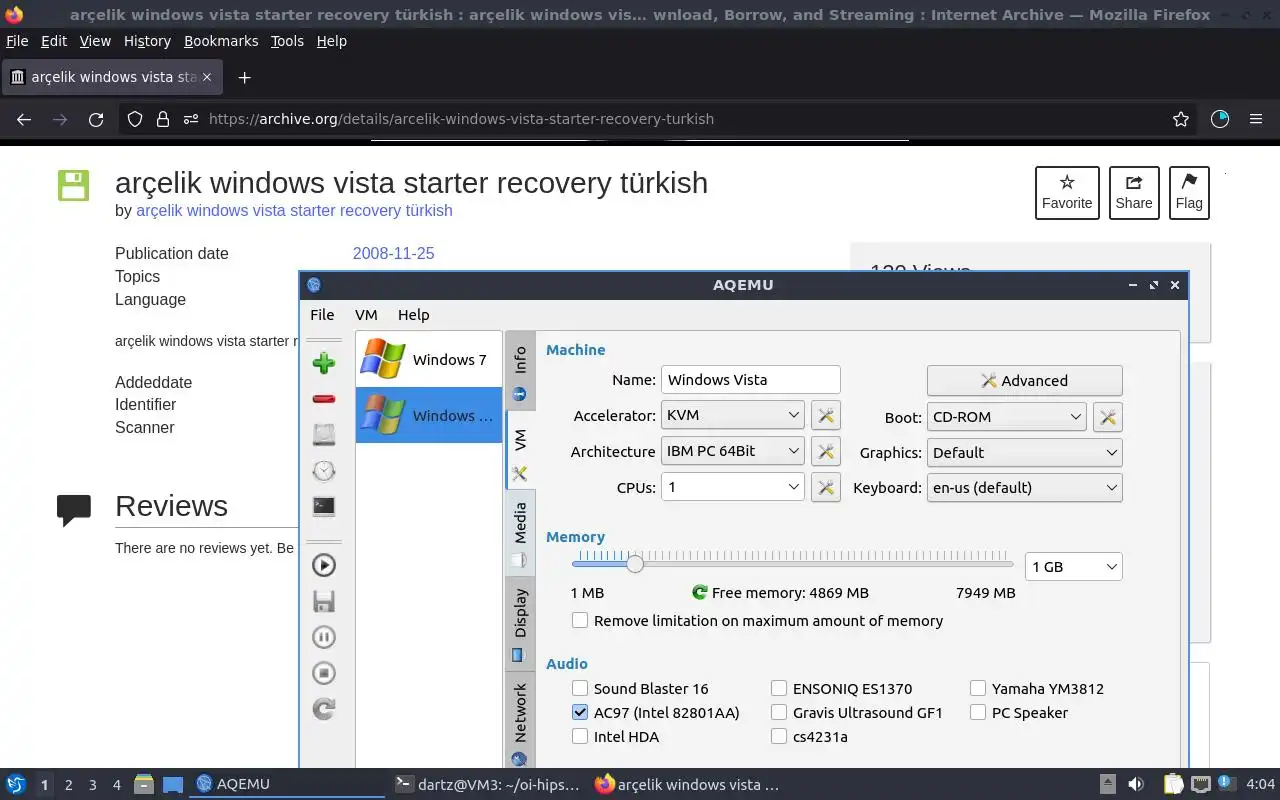The image size is (1280, 800).
Task: Click the Share button on archive.org
Action: click(x=1134, y=193)
